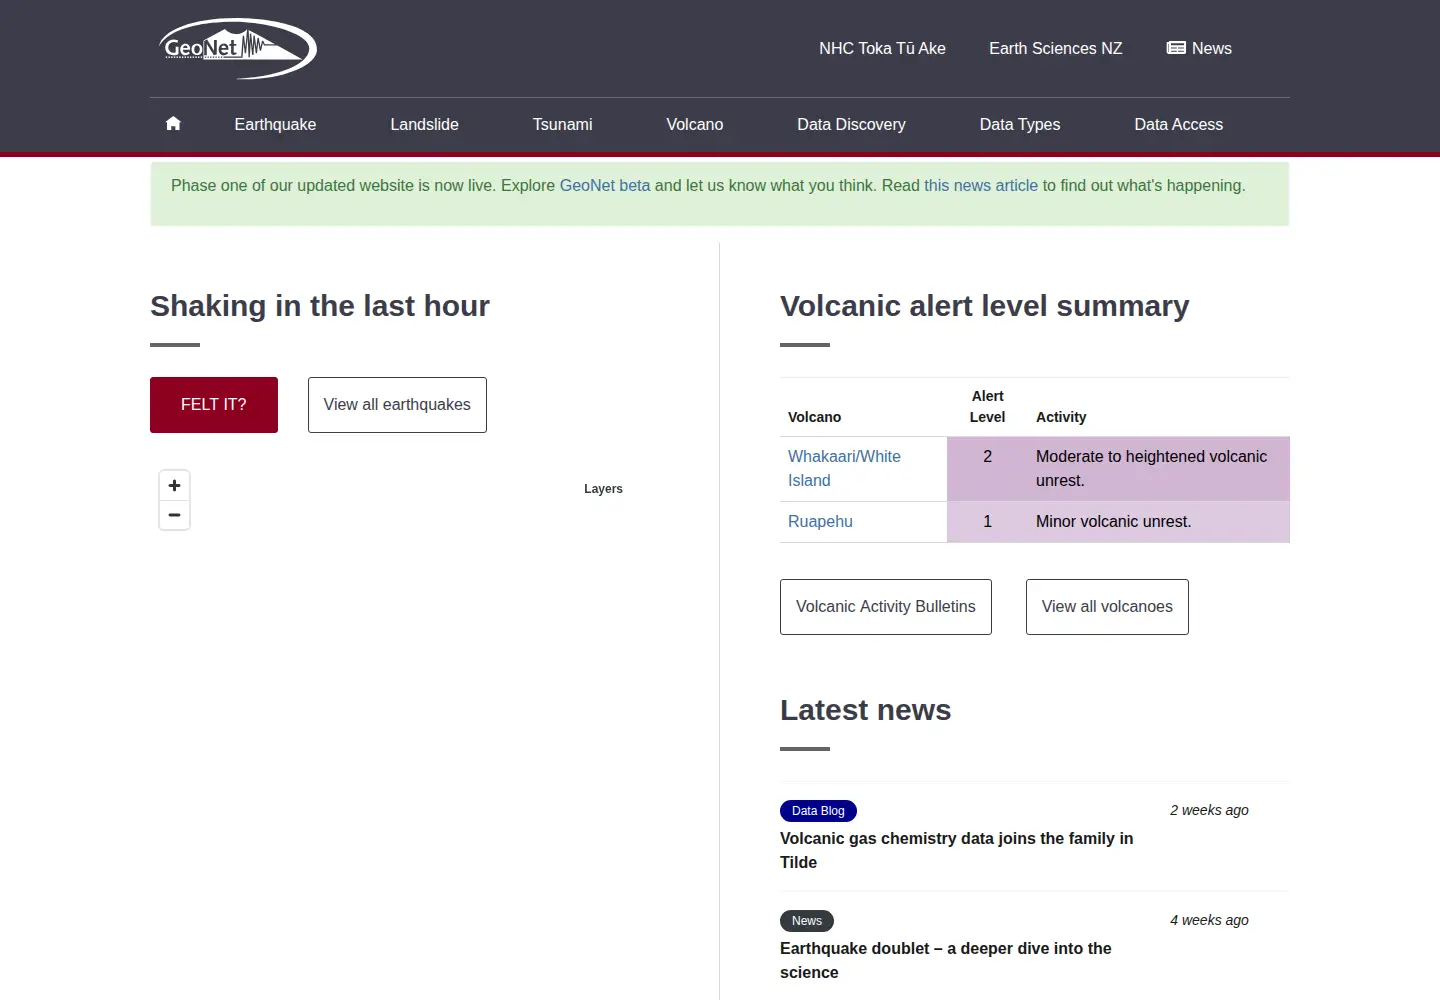The image size is (1440, 1000).
Task: Open the Data Discovery menu
Action: [x=851, y=124]
